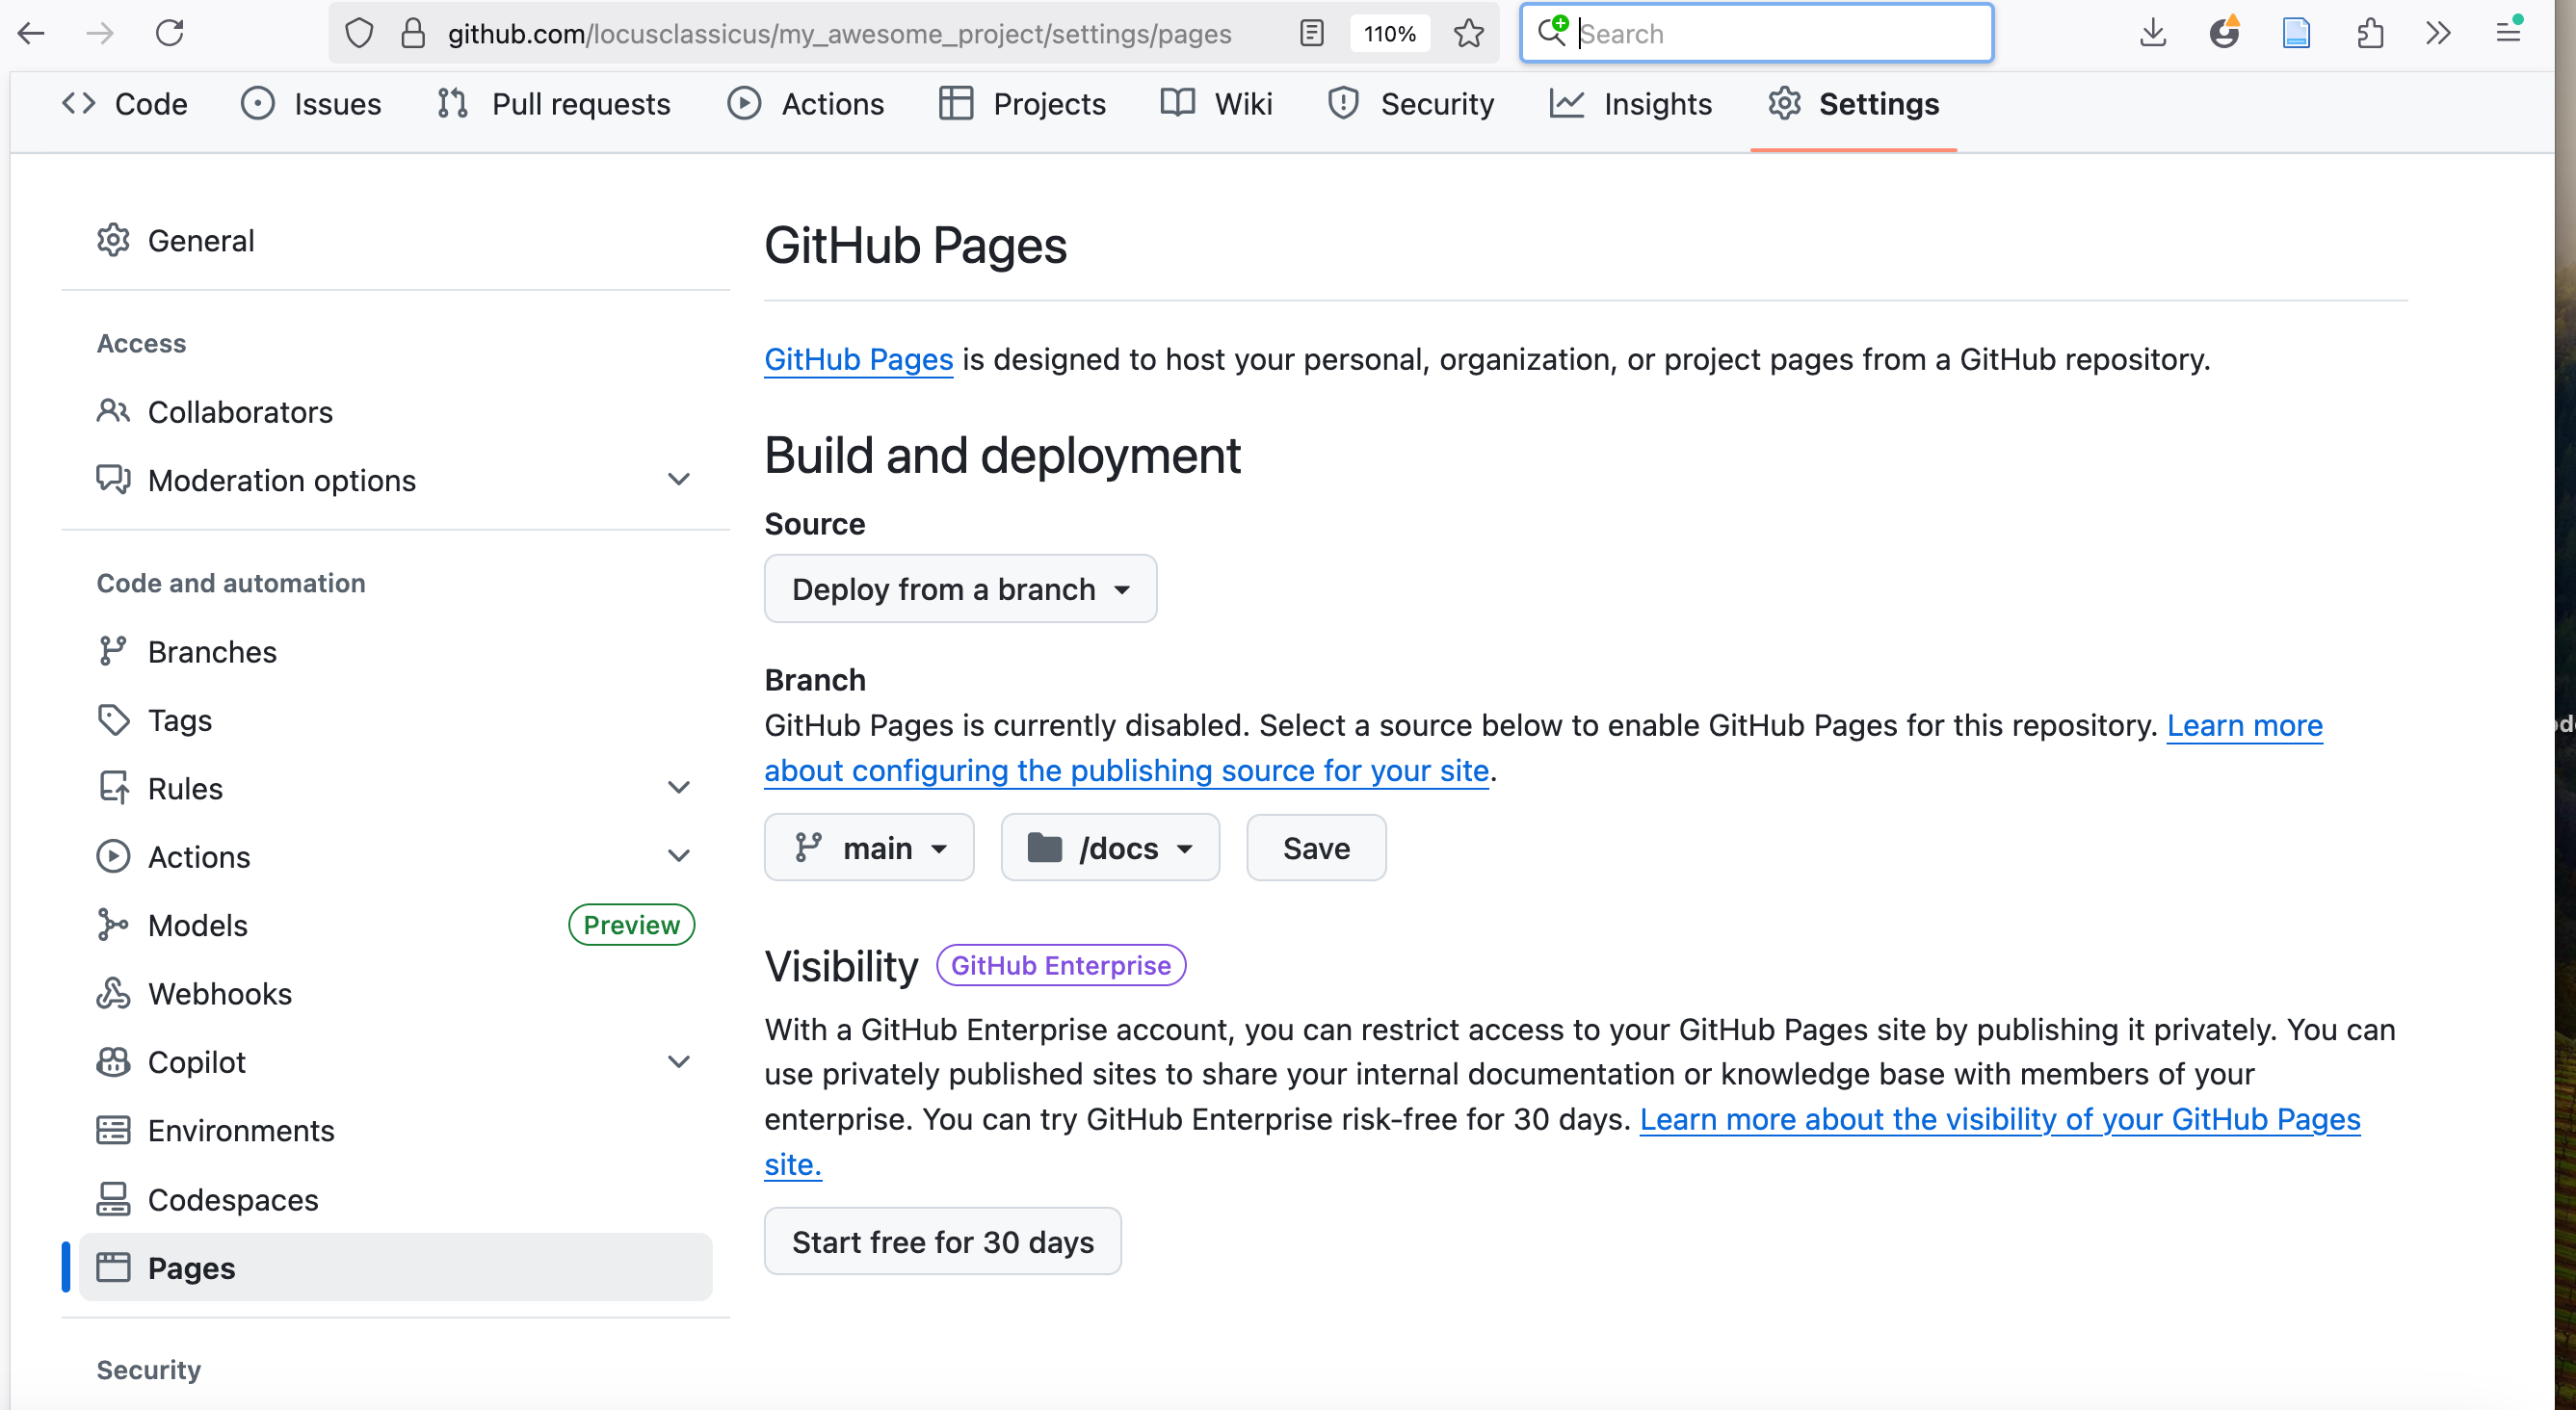The image size is (2576, 1410).
Task: Open the Firefox hamburger menu
Action: pos(2507,33)
